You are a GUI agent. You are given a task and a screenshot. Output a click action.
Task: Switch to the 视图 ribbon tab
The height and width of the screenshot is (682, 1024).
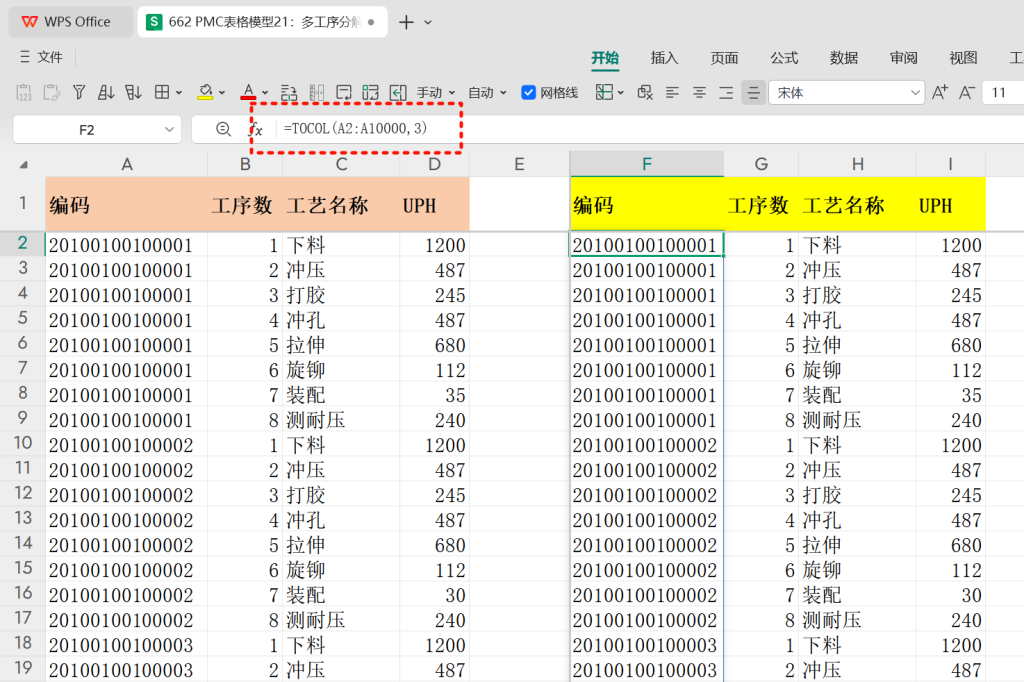tap(963, 57)
